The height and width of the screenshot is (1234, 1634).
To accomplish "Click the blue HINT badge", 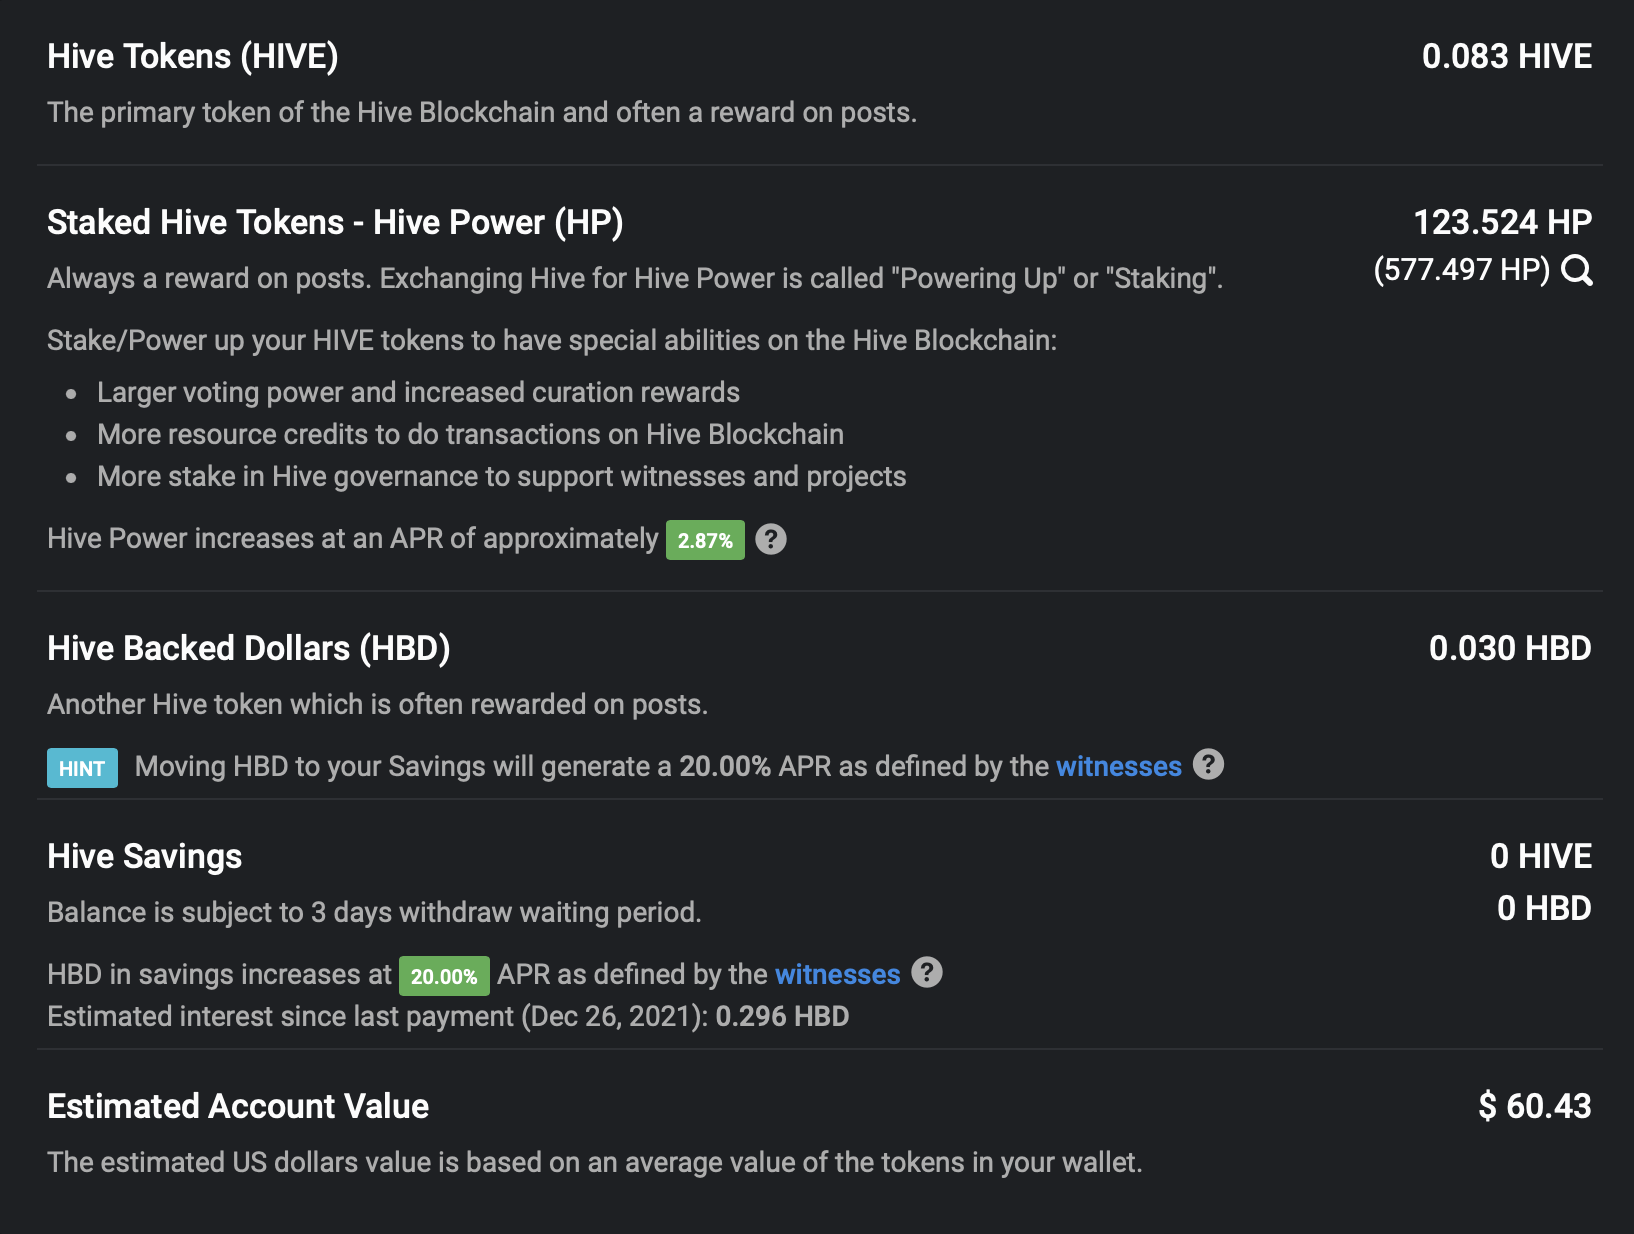I will pos(82,768).
